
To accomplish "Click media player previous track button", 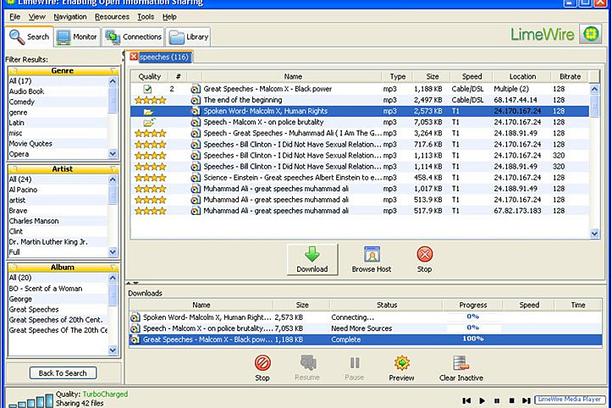I will [x=466, y=401].
